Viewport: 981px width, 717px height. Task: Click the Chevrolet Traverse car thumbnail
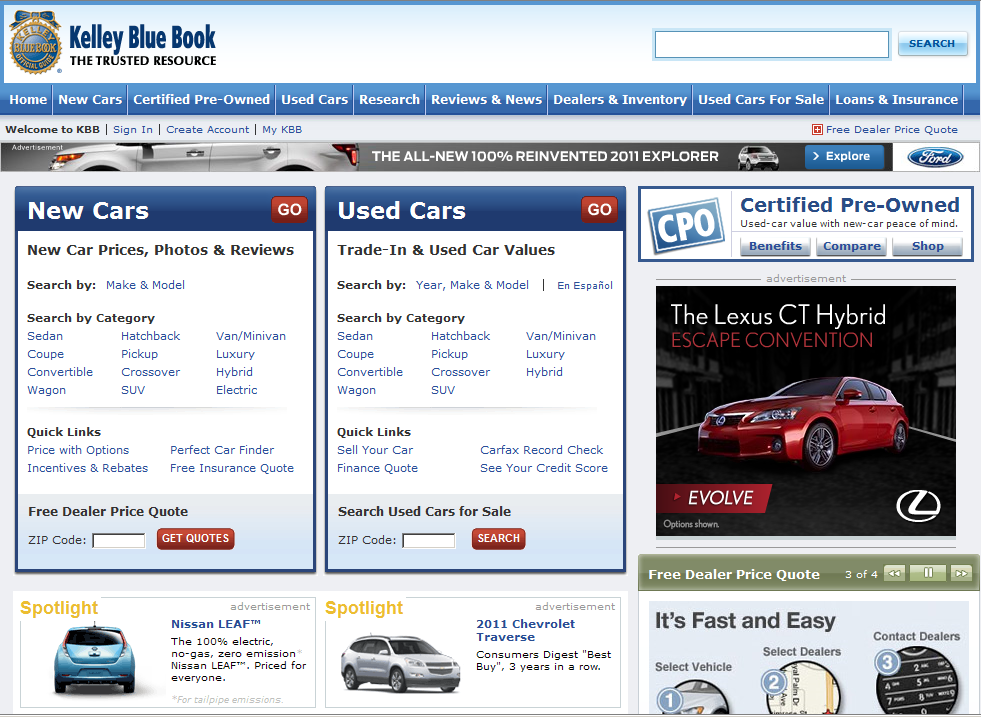point(400,663)
